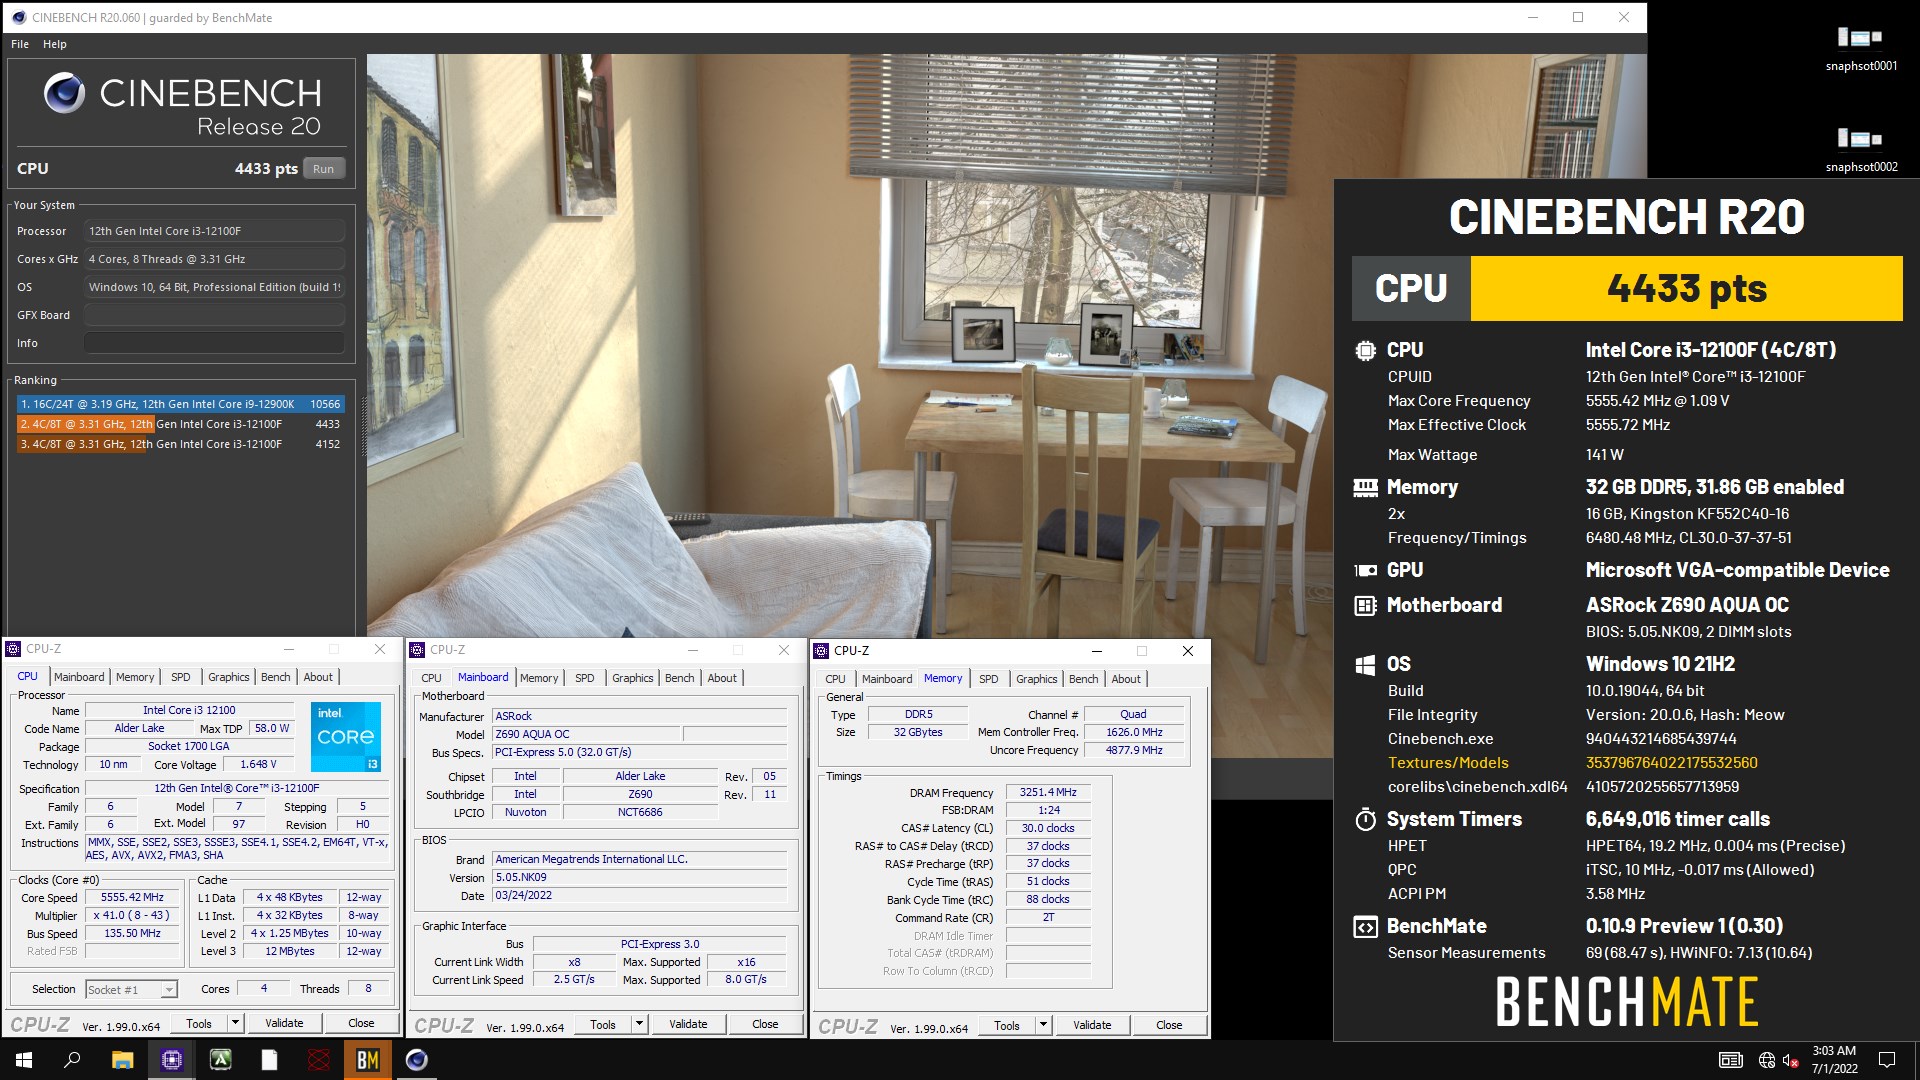Open the white document taskbar icon

pyautogui.click(x=269, y=1060)
